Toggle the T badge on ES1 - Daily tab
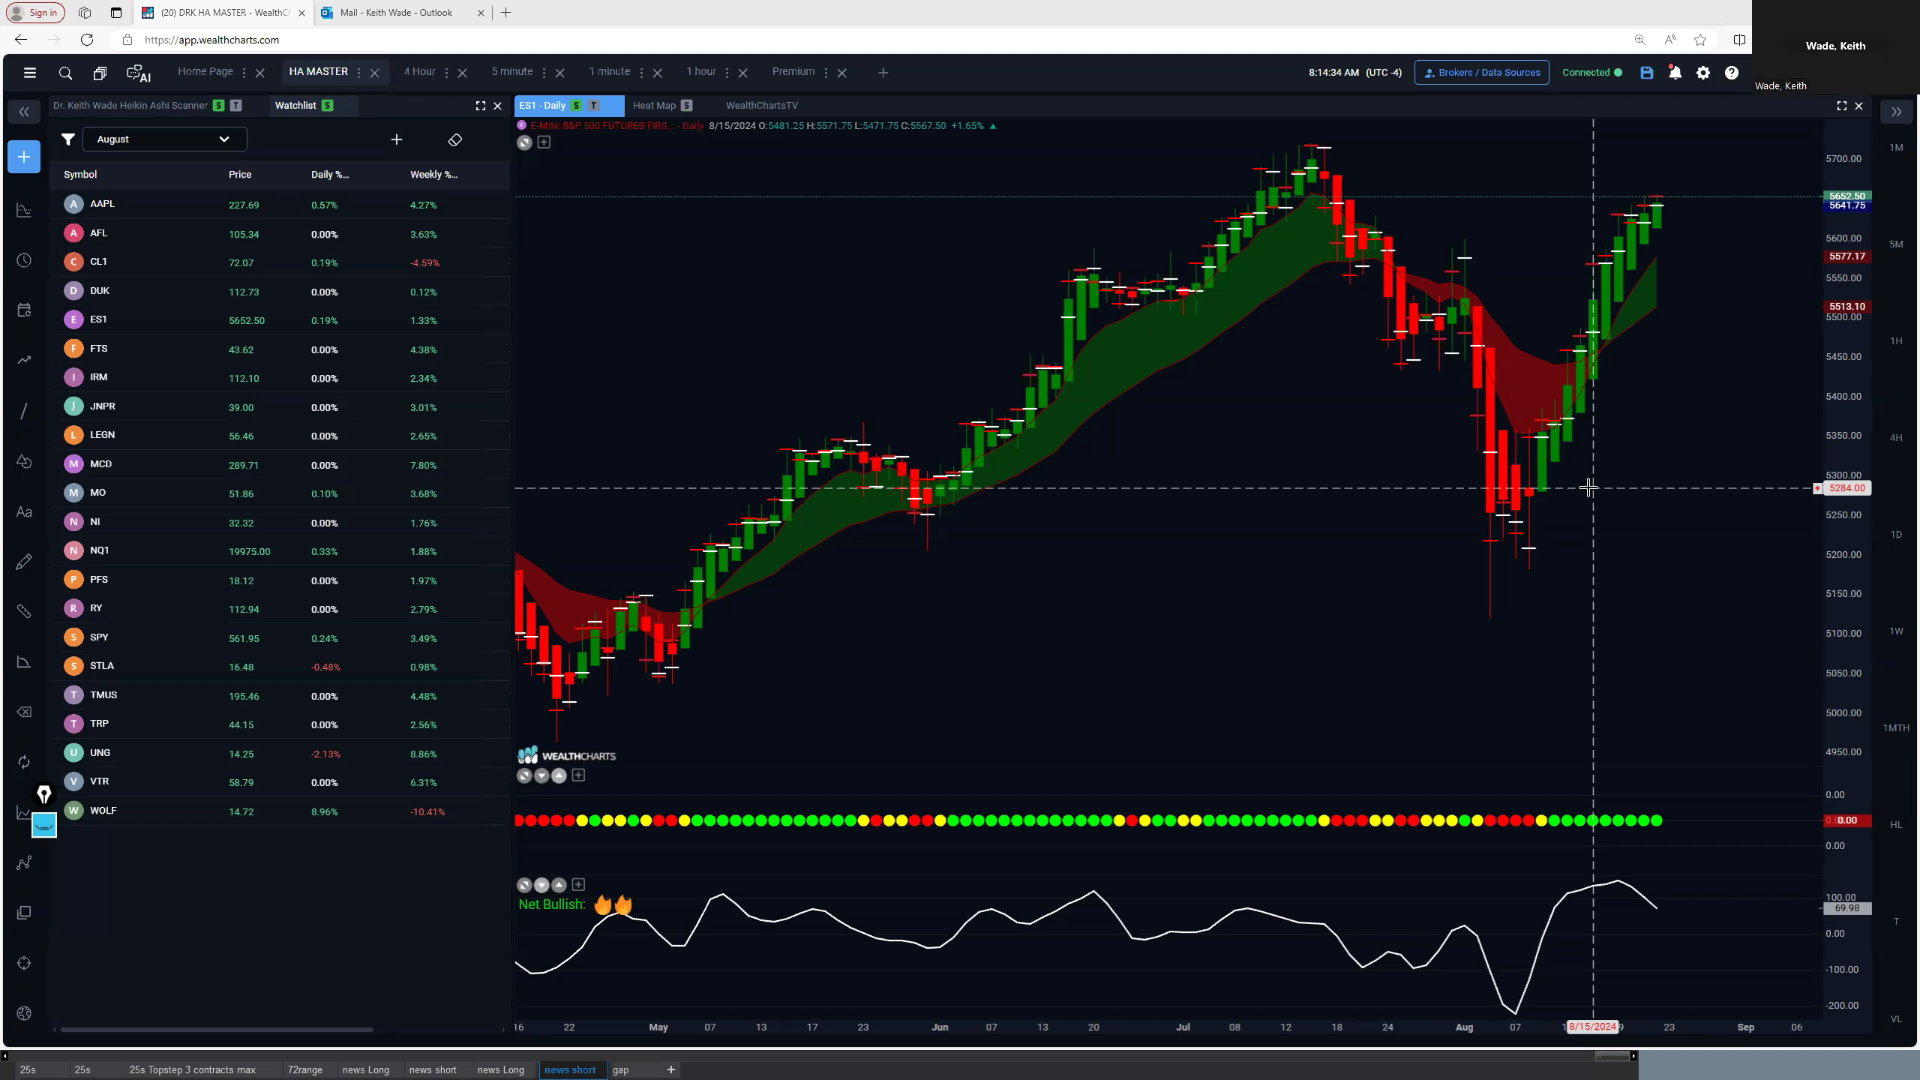 [x=593, y=106]
